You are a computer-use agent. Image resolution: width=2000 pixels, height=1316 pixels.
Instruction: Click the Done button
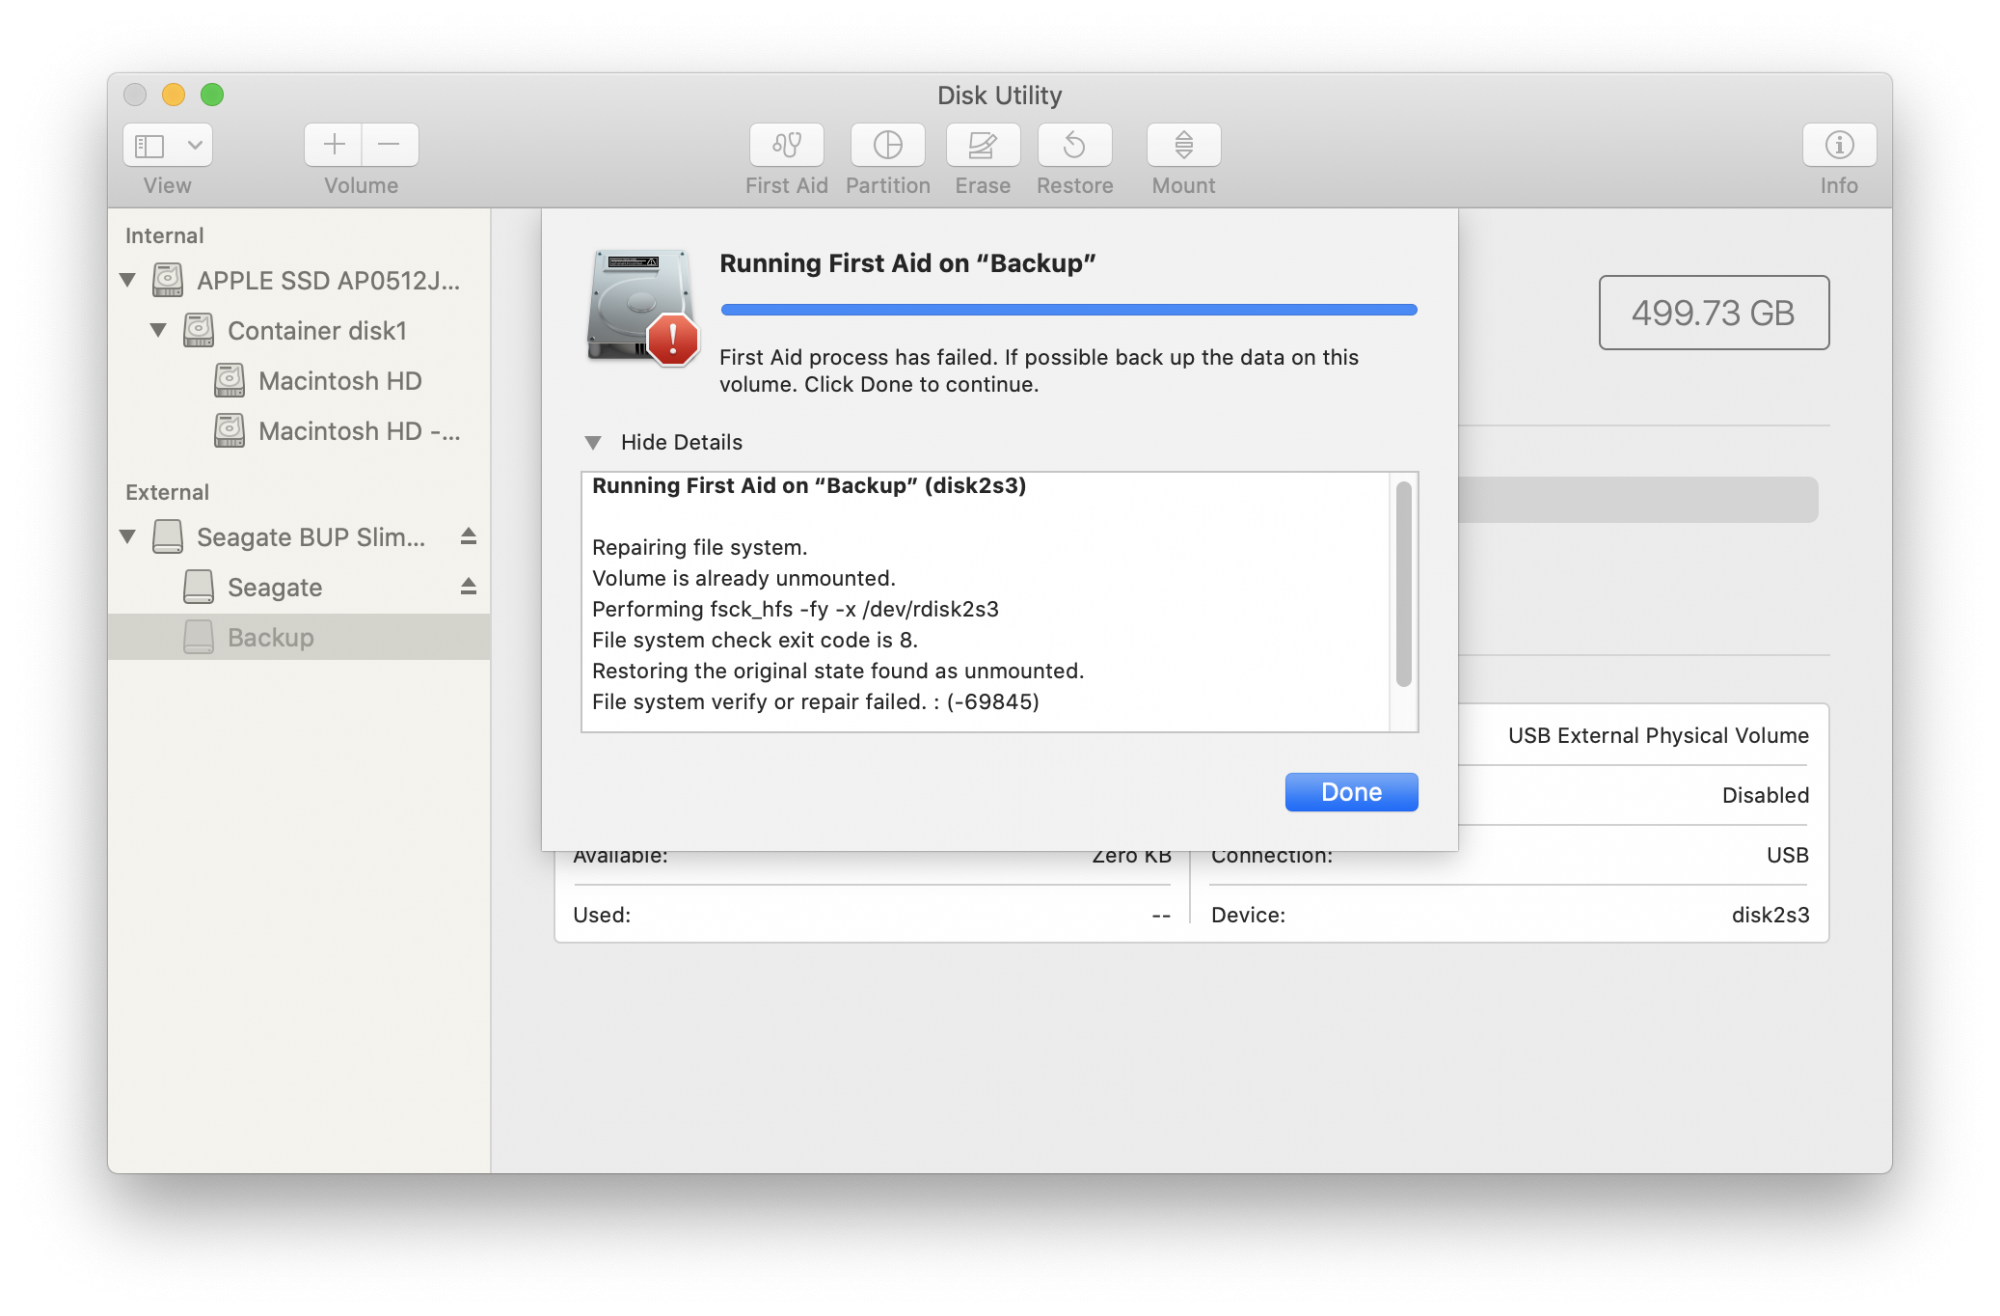[1351, 792]
